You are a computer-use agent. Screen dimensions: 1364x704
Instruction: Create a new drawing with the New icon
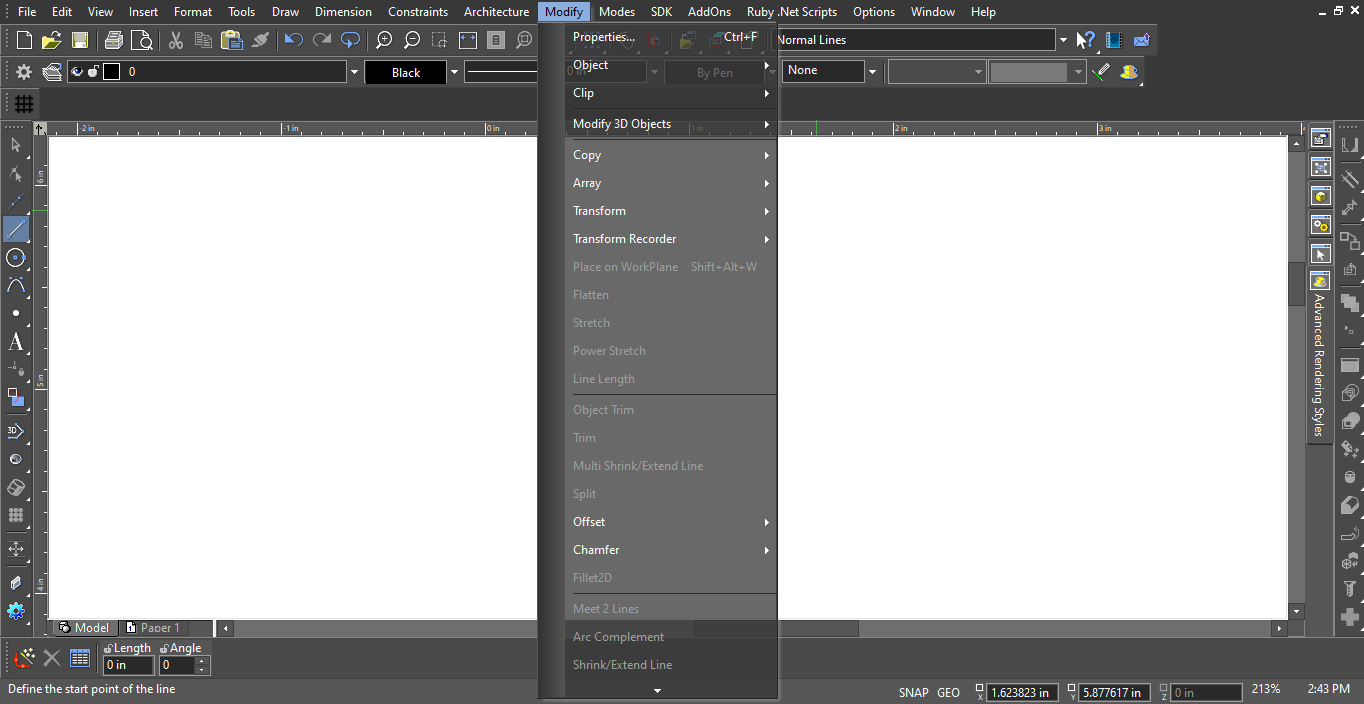(24, 40)
